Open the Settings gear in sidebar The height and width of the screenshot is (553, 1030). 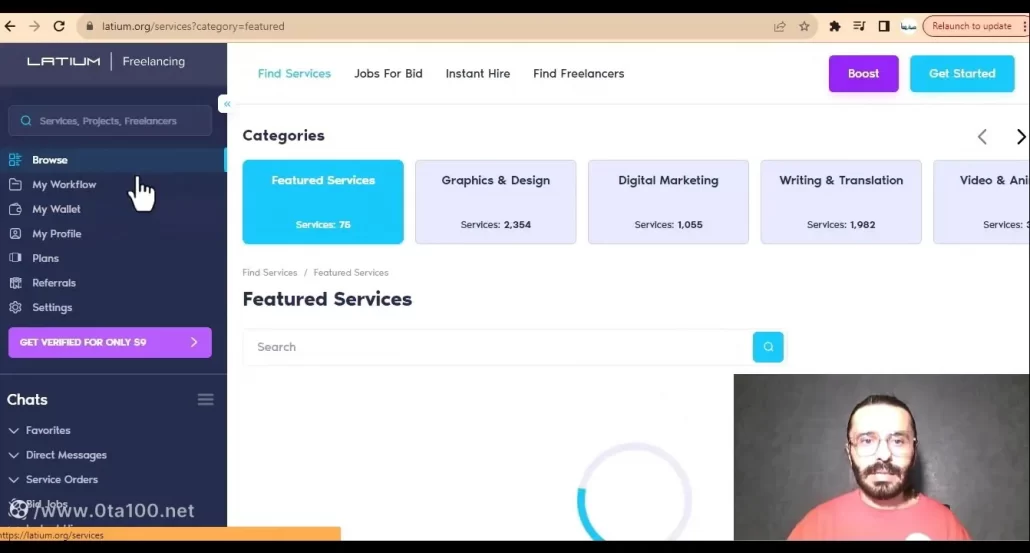15,308
